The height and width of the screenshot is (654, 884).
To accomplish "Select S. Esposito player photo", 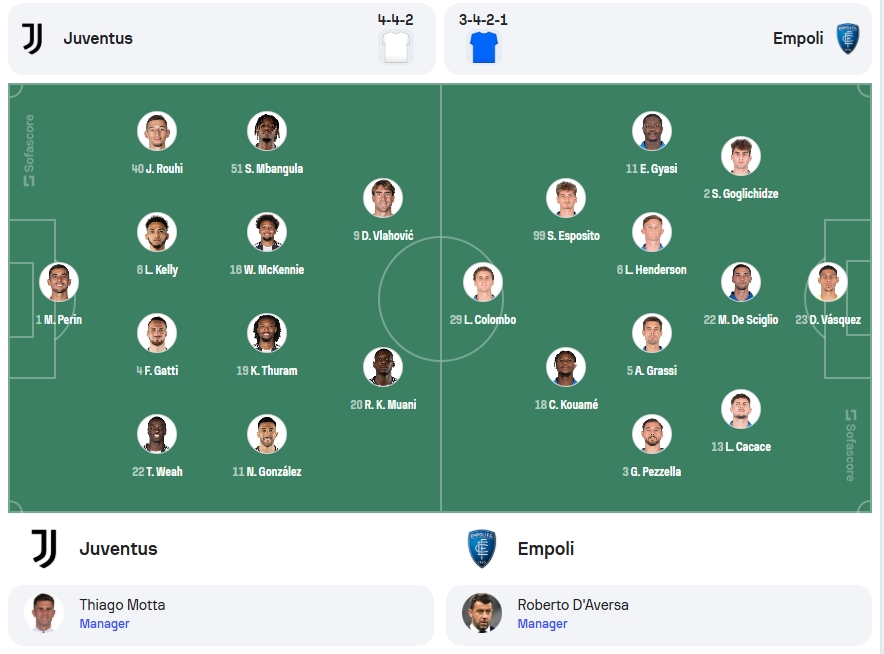I will [x=566, y=198].
